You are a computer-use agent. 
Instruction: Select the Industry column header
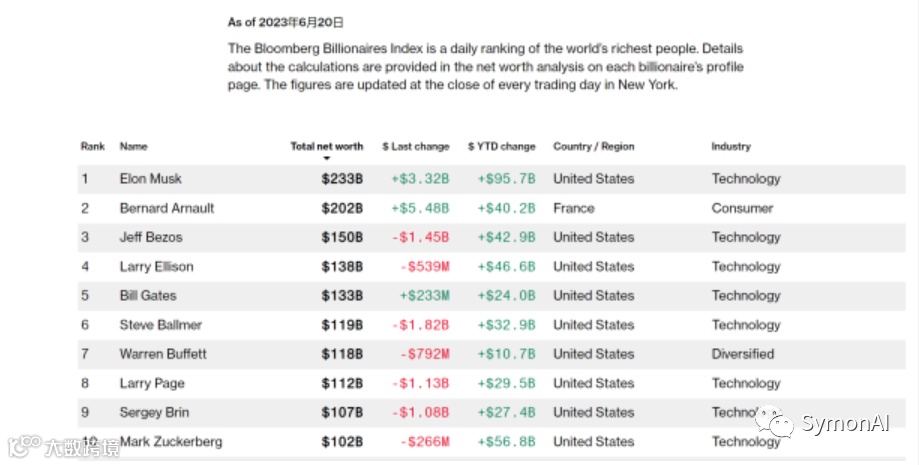pos(730,146)
